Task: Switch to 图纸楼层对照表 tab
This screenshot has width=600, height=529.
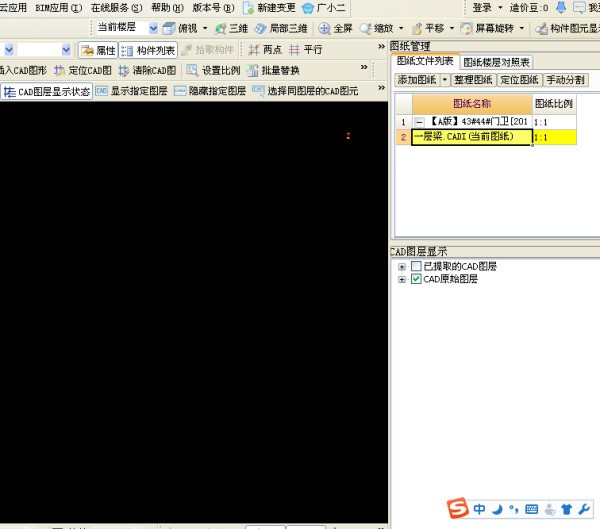Action: pos(496,62)
